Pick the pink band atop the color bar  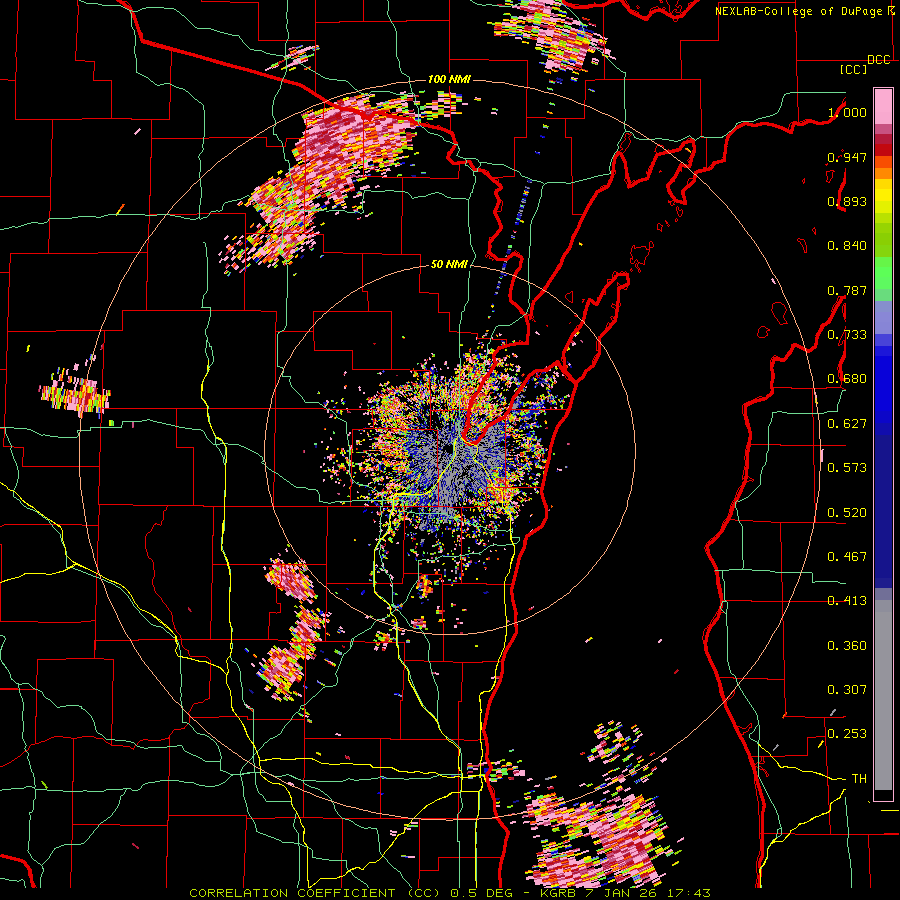tap(883, 107)
